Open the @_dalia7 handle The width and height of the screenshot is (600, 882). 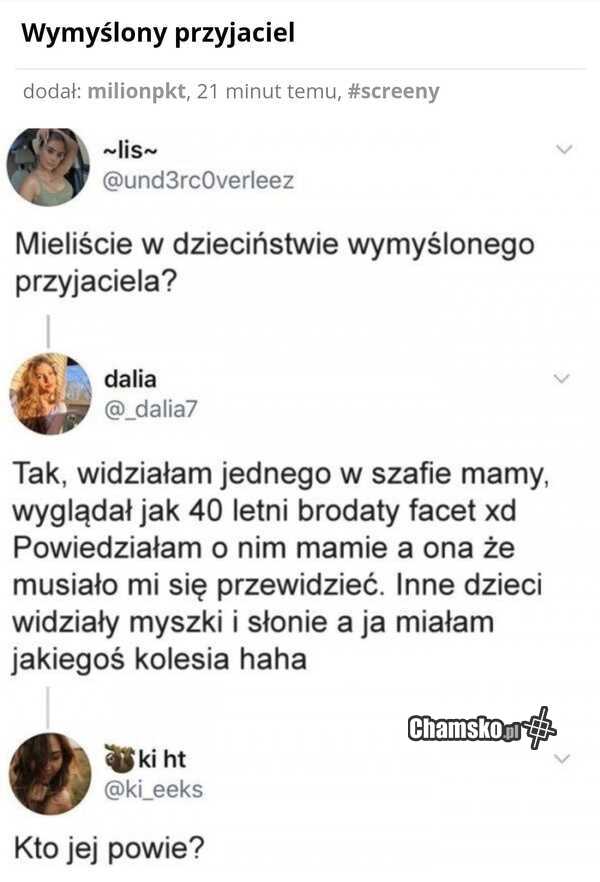point(151,409)
